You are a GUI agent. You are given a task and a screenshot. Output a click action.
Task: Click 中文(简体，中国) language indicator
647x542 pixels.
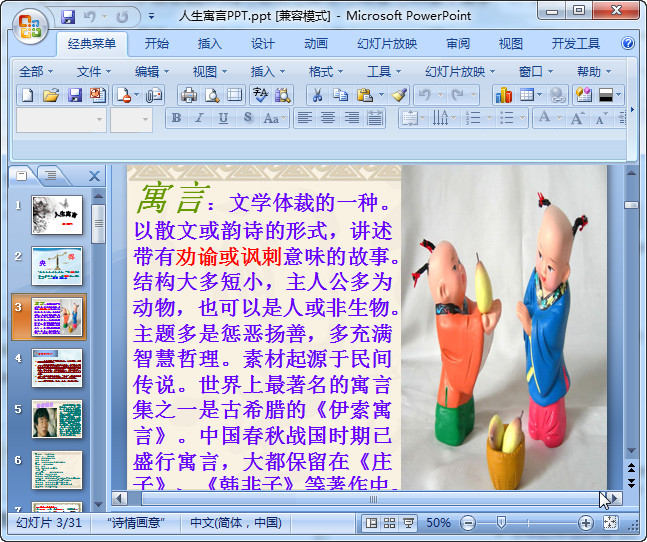pos(236,523)
